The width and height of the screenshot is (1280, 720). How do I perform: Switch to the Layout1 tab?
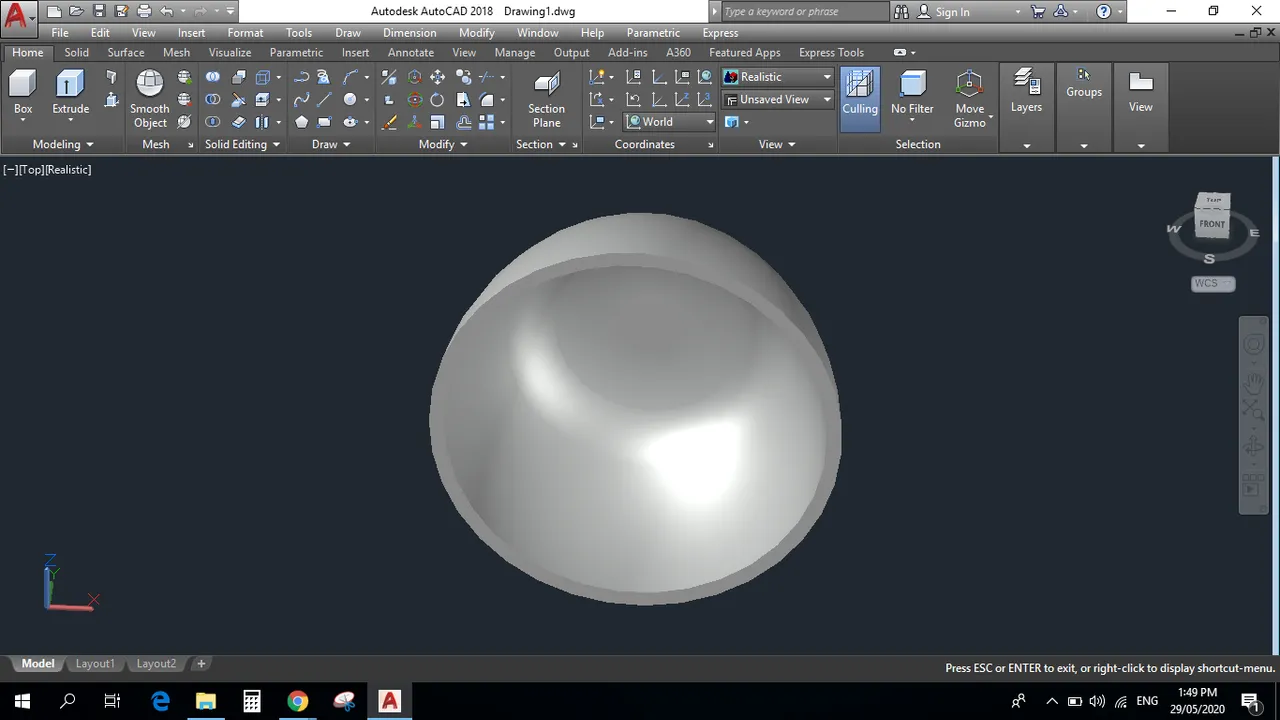(95, 664)
